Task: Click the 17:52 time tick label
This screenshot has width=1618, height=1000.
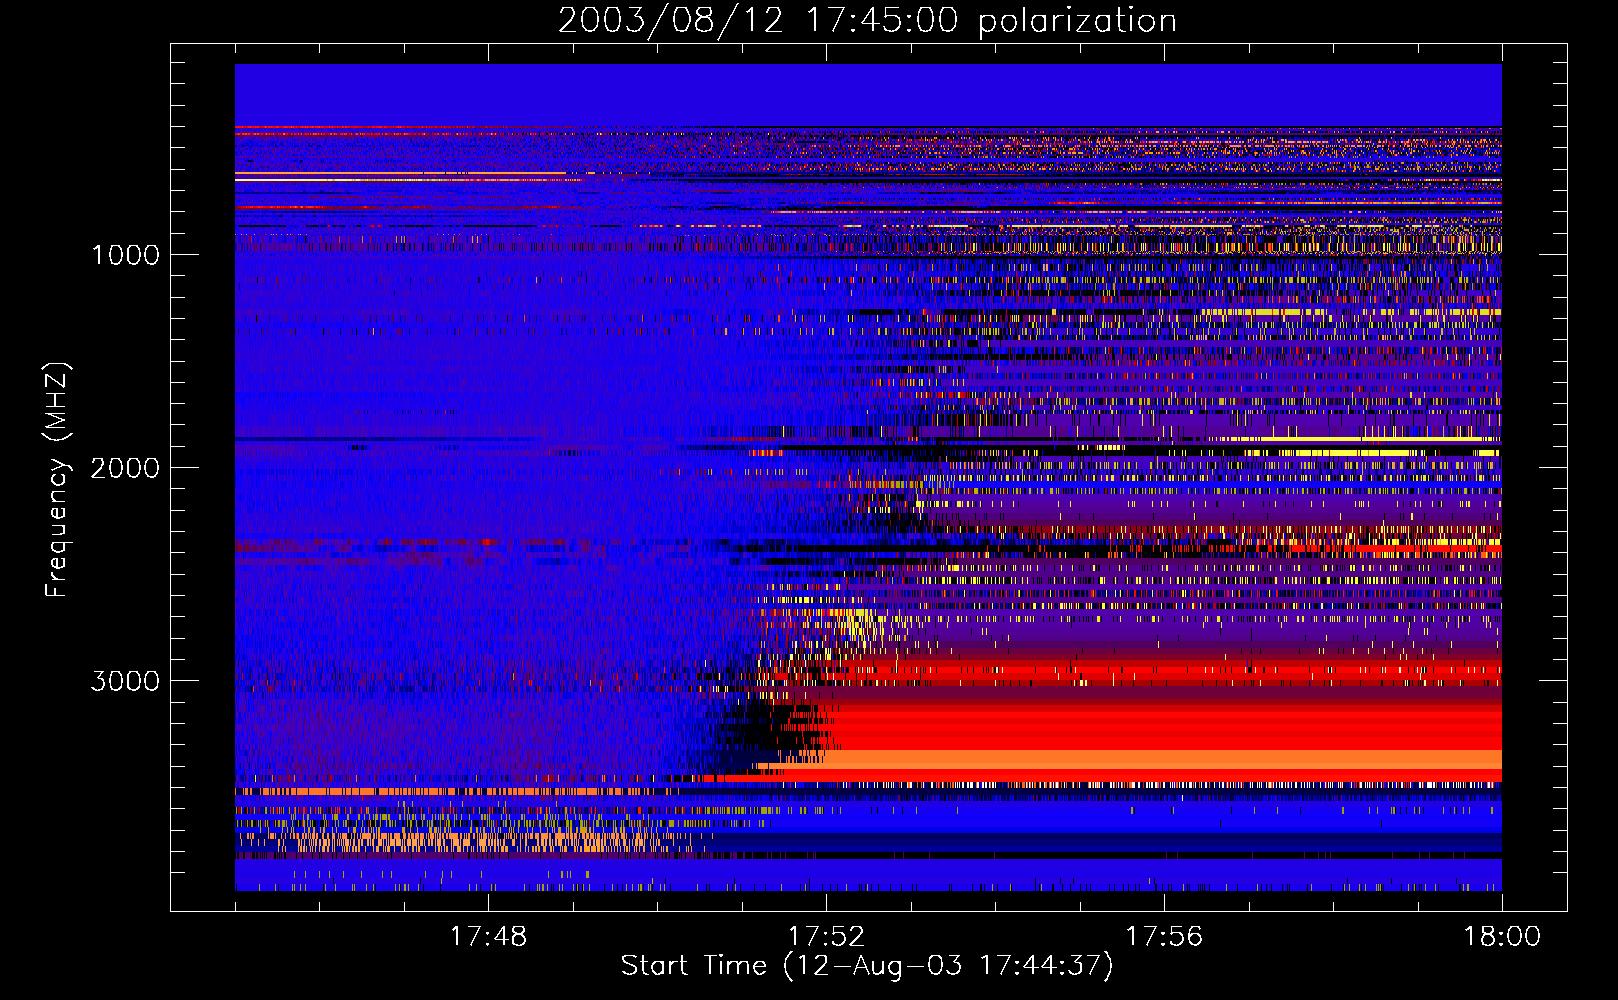Action: coord(826,936)
